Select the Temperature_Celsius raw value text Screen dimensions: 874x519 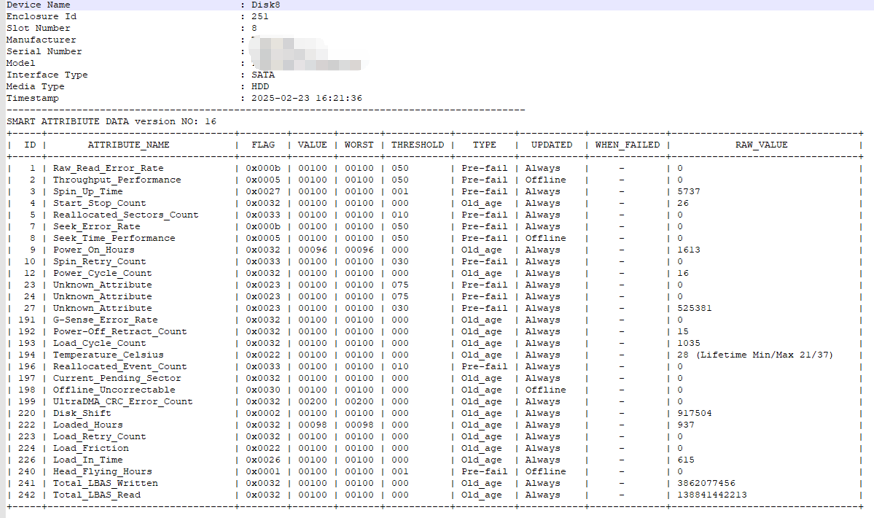[755, 355]
